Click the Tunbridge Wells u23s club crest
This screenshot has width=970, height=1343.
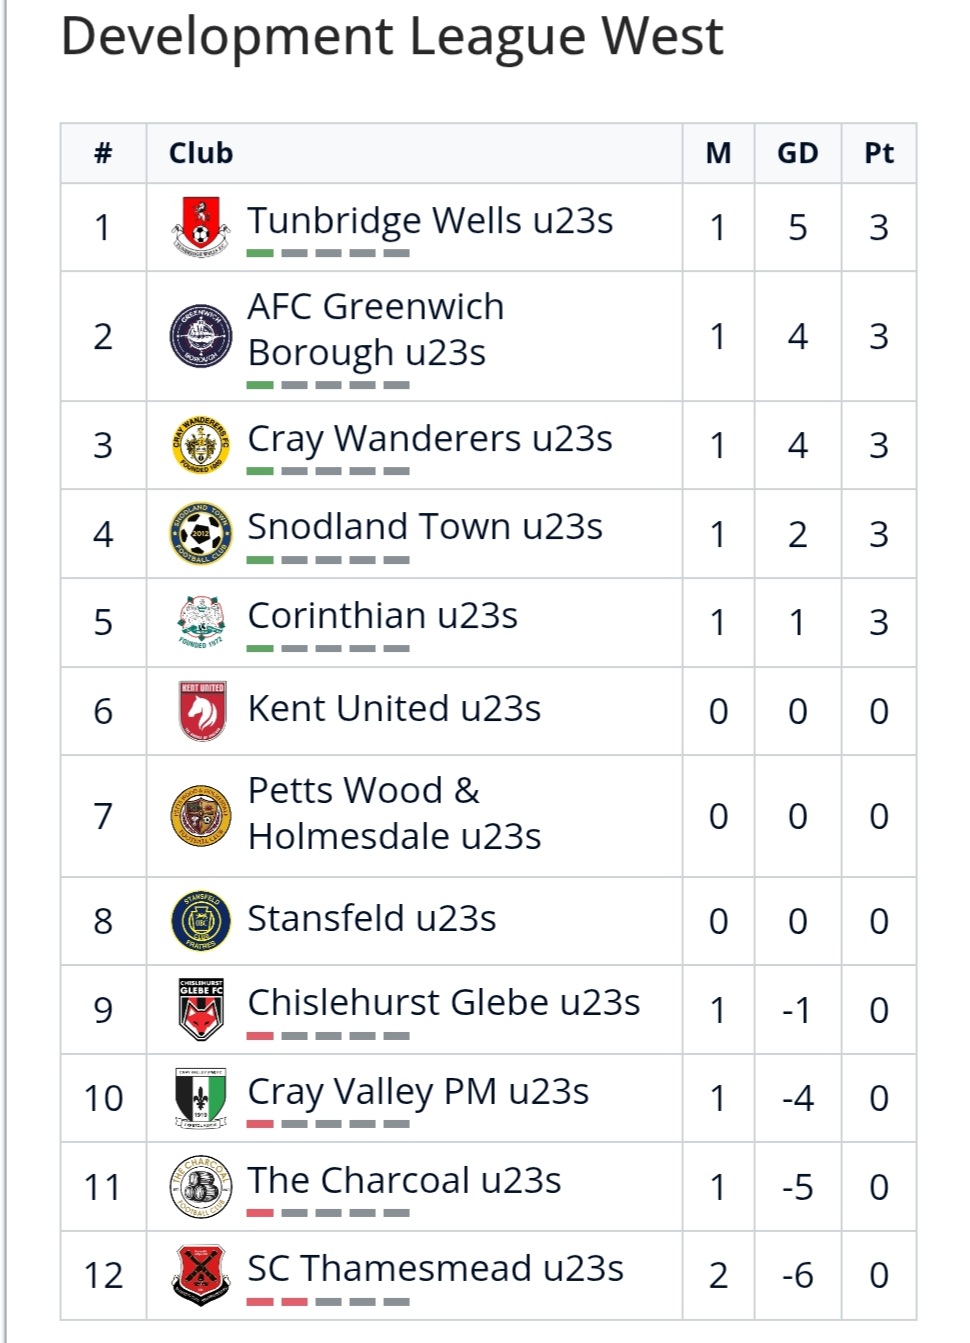[x=200, y=227]
